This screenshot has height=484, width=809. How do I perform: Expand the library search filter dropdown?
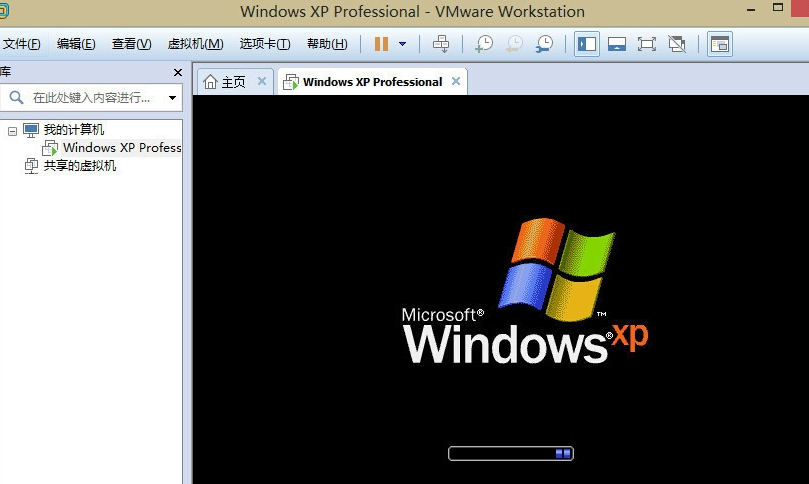(x=172, y=98)
